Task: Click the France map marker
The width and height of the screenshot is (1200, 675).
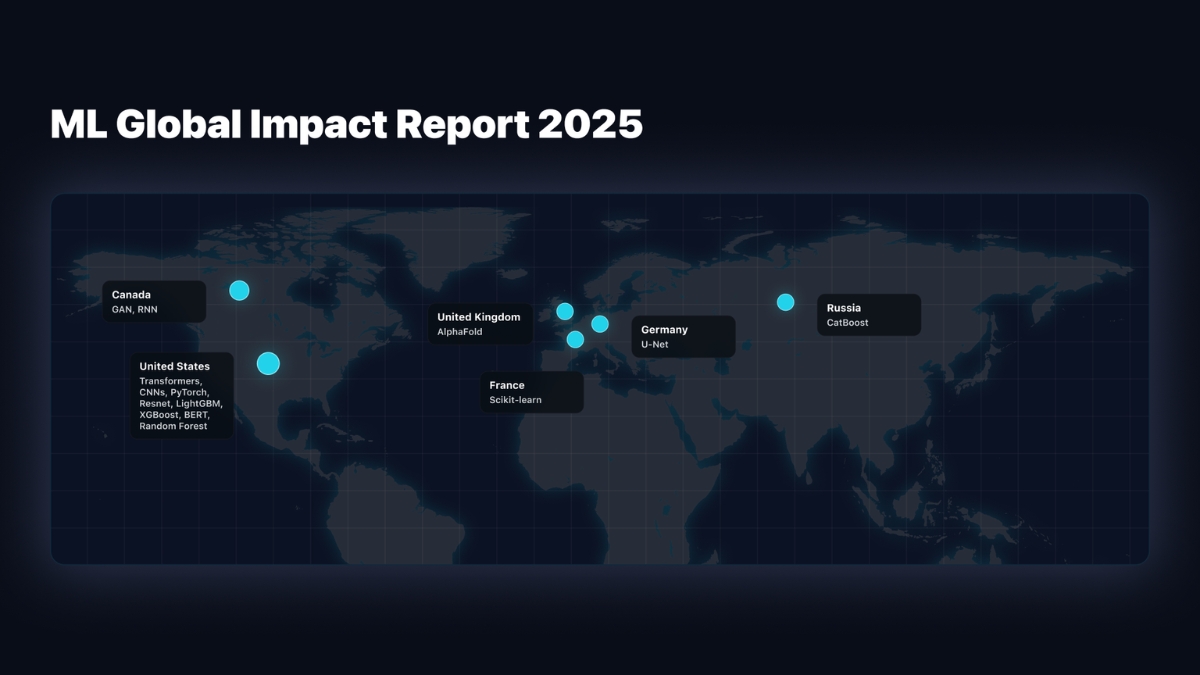Action: [x=576, y=340]
